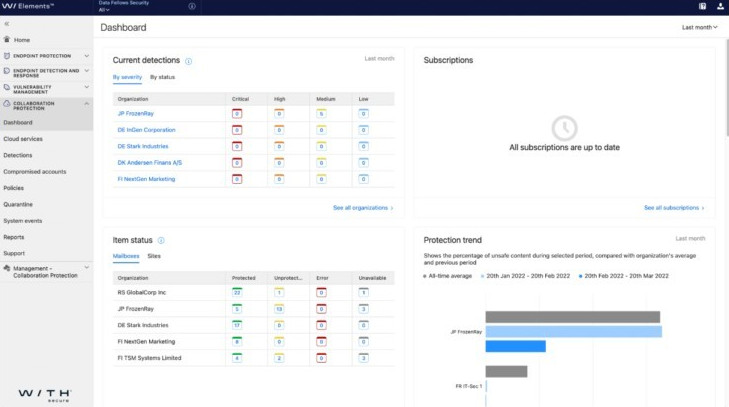Show info for Current detections
Viewport: 729px width, 407px height.
(x=188, y=61)
